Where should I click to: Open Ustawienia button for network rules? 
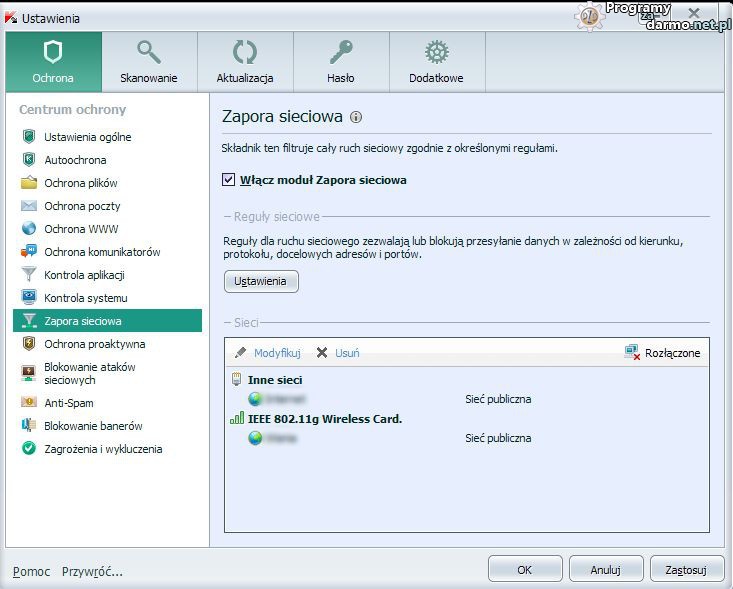click(x=261, y=281)
